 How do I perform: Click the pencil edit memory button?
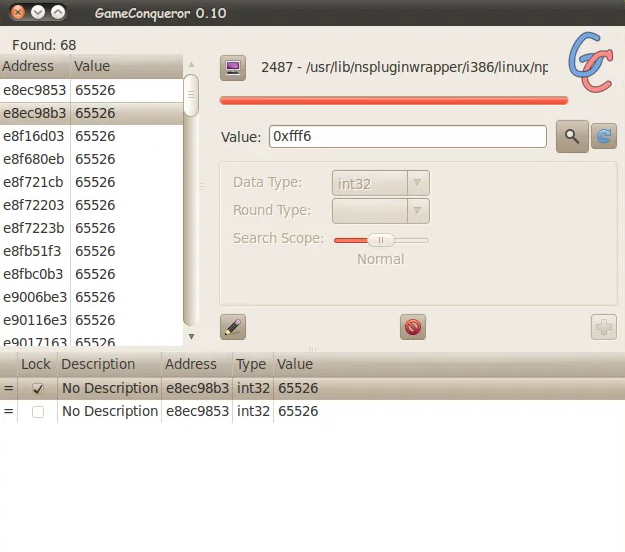[x=233, y=327]
